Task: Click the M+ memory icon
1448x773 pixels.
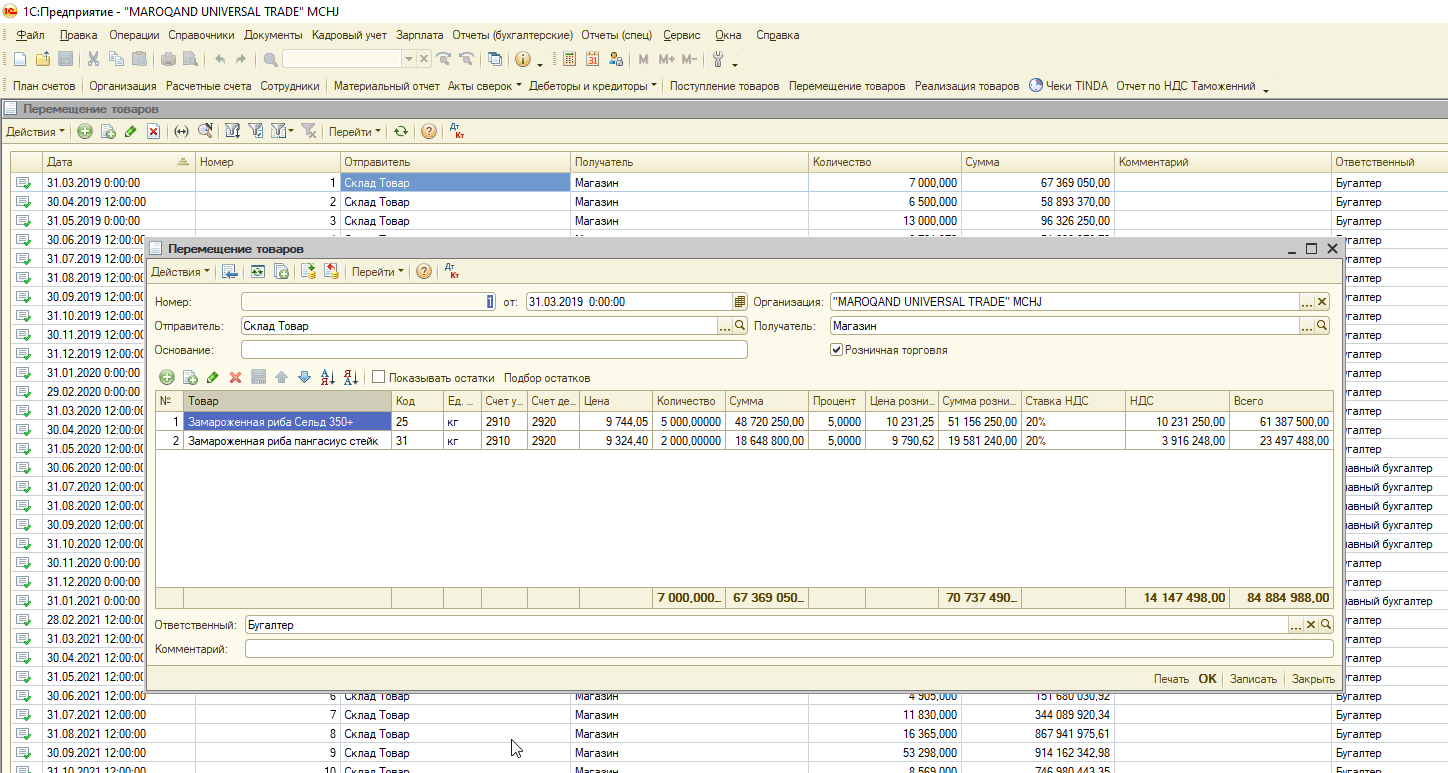Action: (x=666, y=59)
